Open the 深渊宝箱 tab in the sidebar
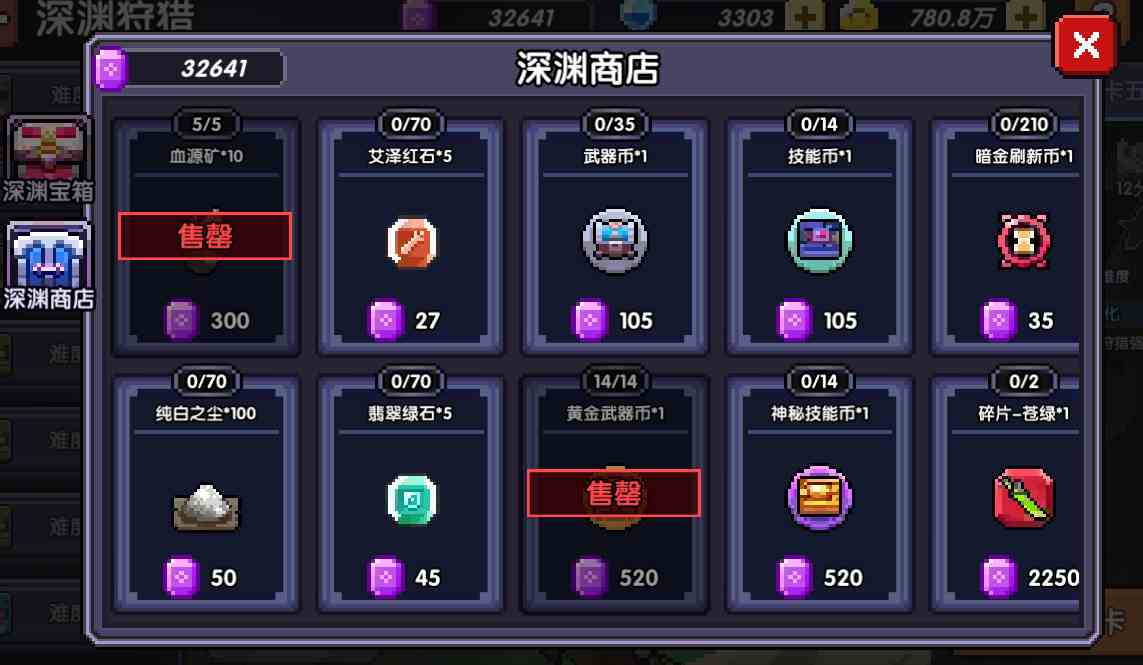 pyautogui.click(x=48, y=159)
